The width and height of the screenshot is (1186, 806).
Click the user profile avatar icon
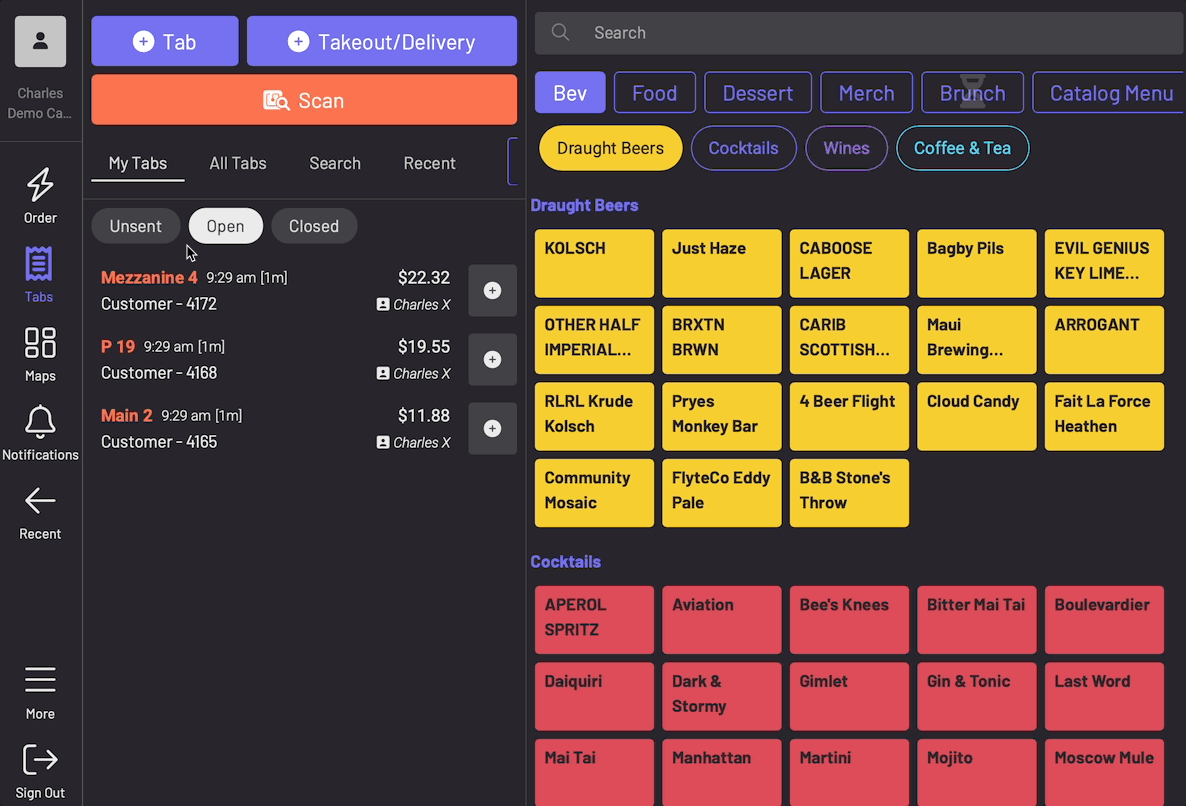pyautogui.click(x=40, y=42)
